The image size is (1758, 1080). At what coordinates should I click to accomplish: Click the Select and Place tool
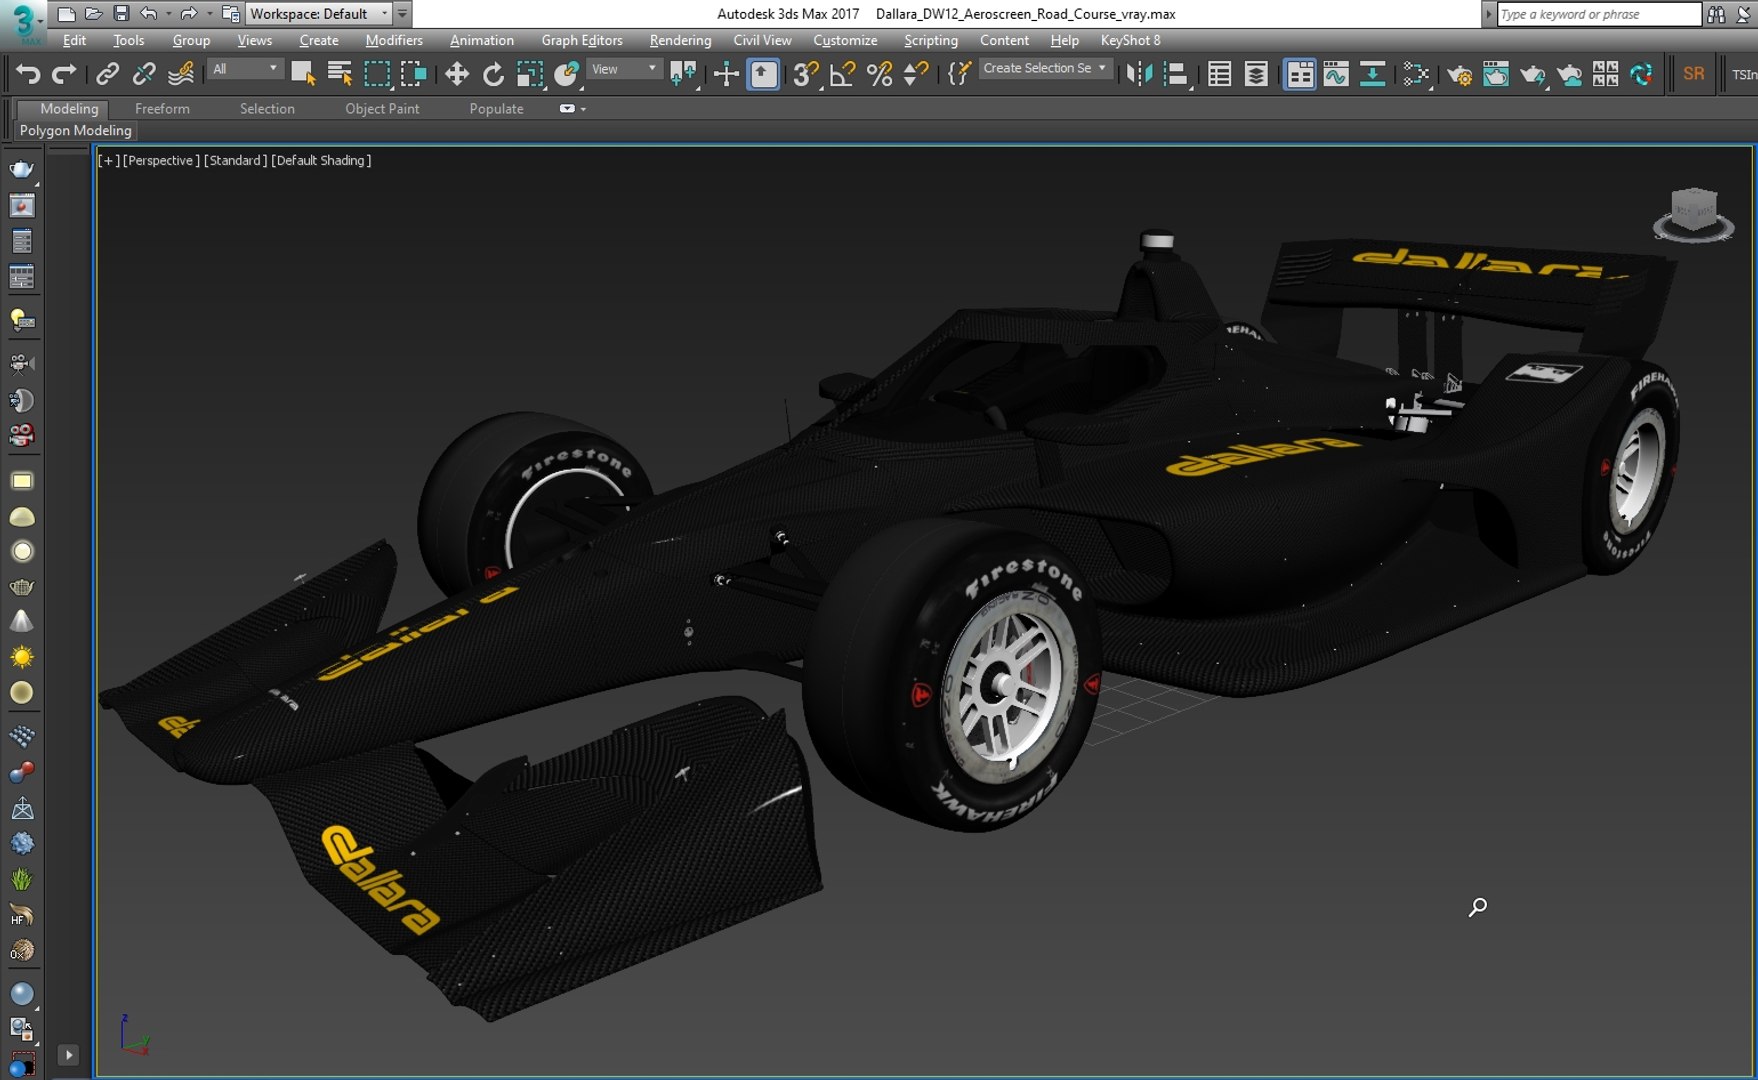pyautogui.click(x=567, y=74)
